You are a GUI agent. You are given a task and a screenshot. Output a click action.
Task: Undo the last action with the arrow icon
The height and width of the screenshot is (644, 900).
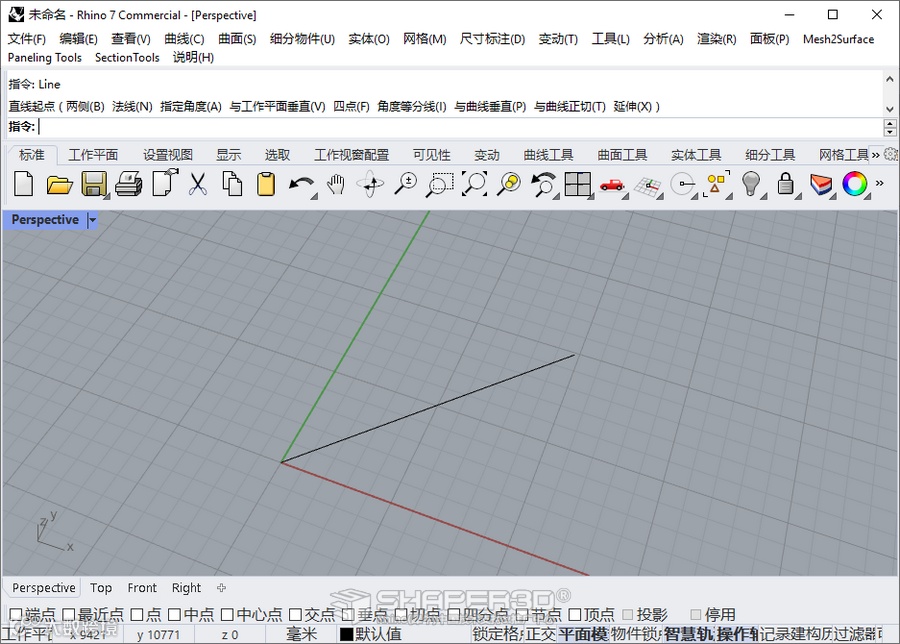point(301,185)
